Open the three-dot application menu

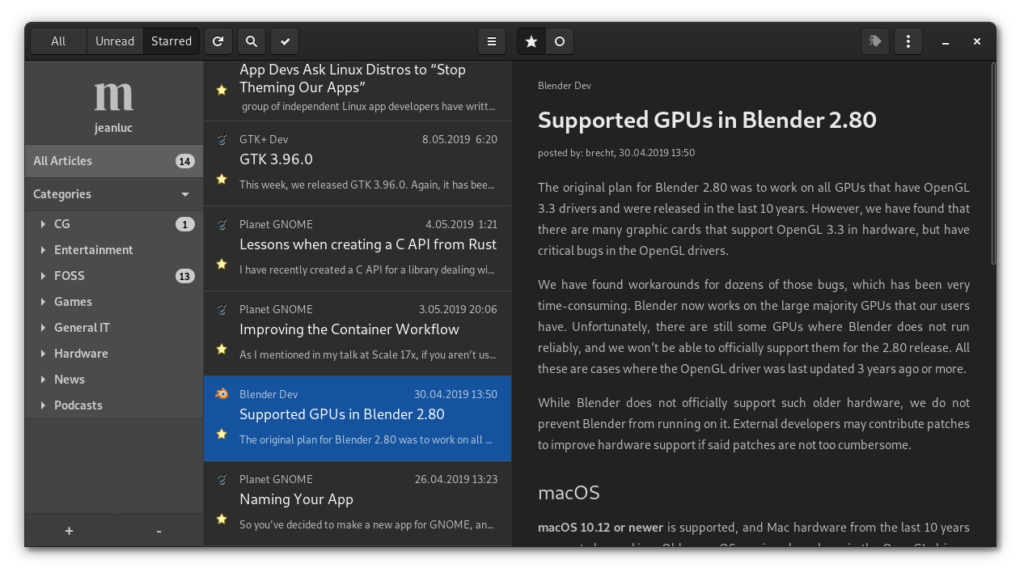[908, 40]
